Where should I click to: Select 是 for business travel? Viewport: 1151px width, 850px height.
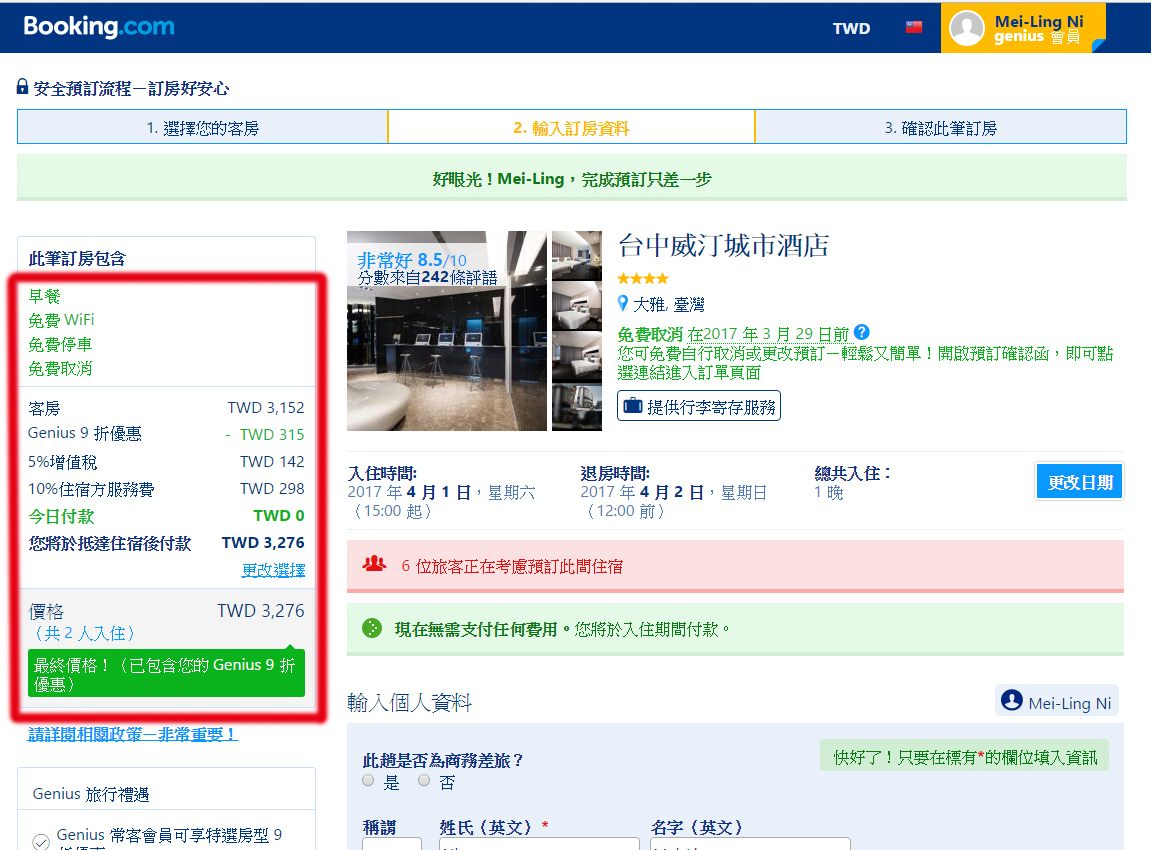(368, 780)
